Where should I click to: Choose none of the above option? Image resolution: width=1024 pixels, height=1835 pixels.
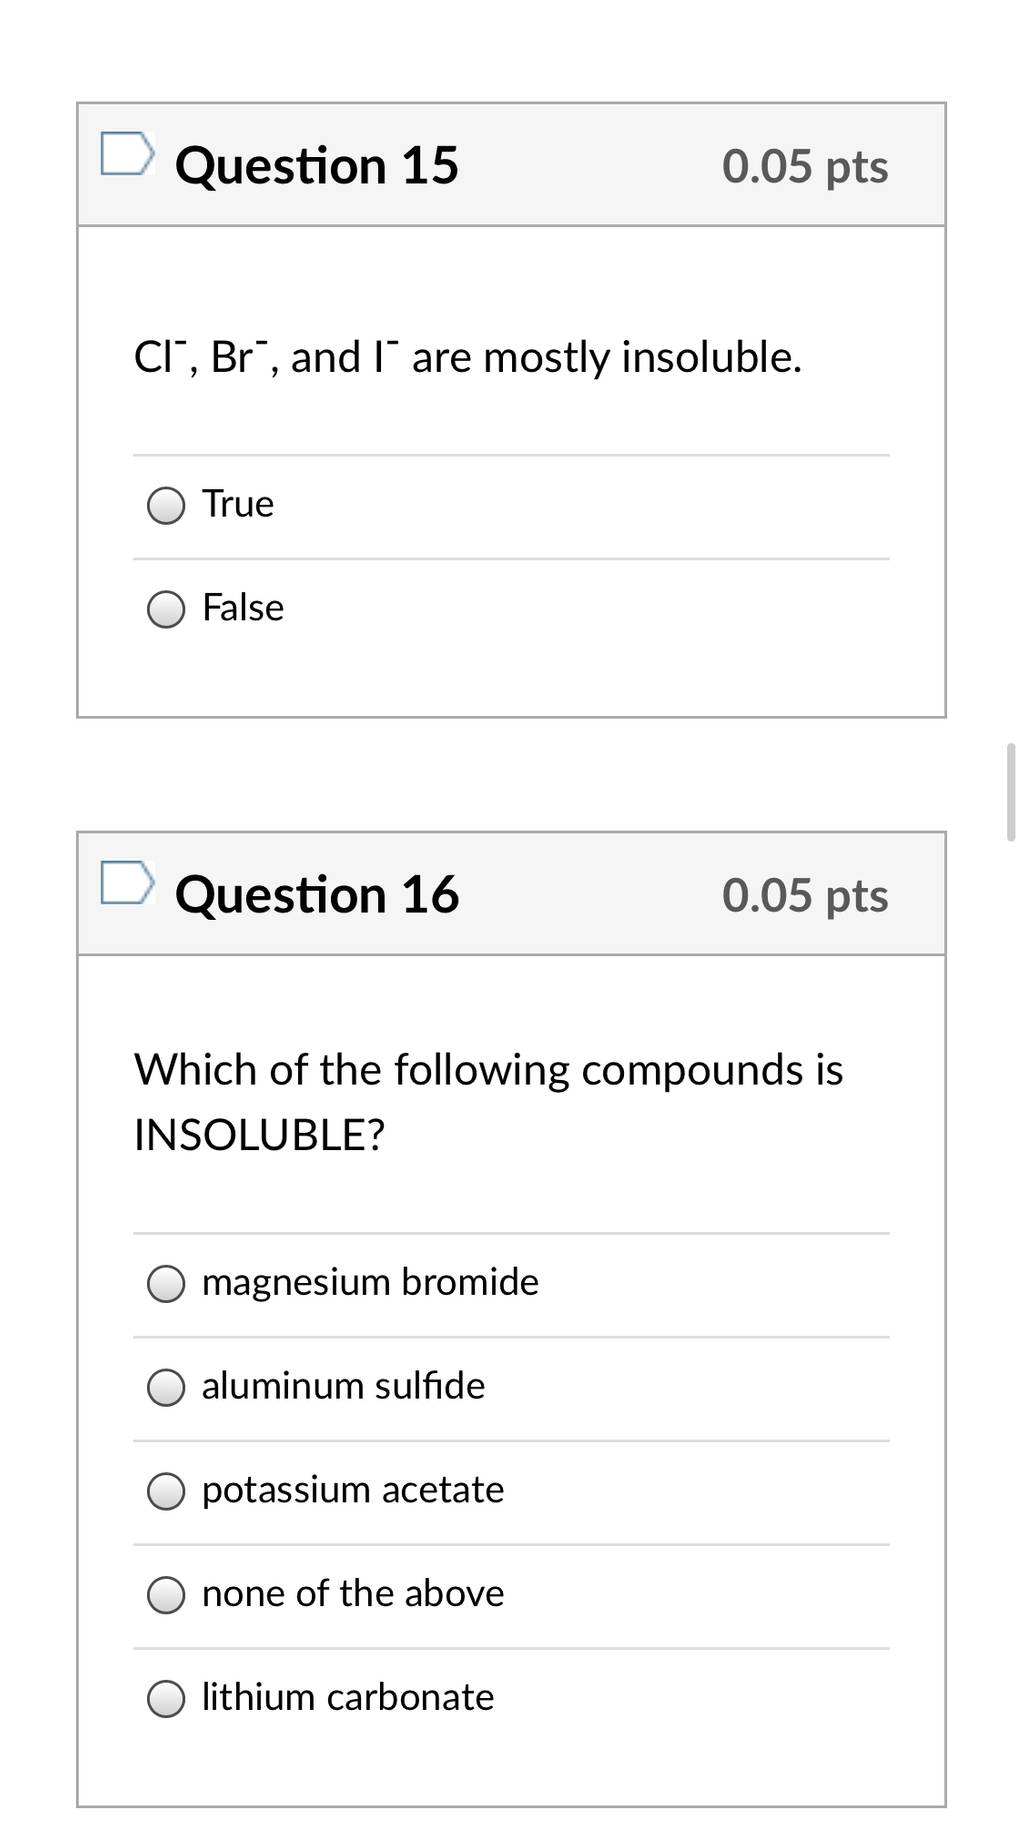(166, 1595)
